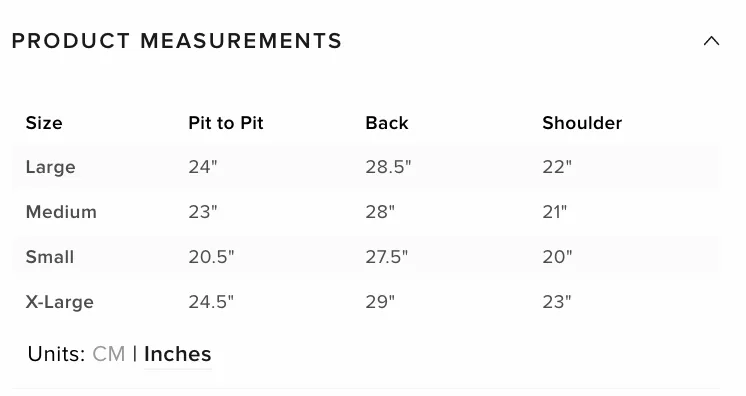Click the 20.5" Pit to Pit value
746x396 pixels.
(x=211, y=257)
